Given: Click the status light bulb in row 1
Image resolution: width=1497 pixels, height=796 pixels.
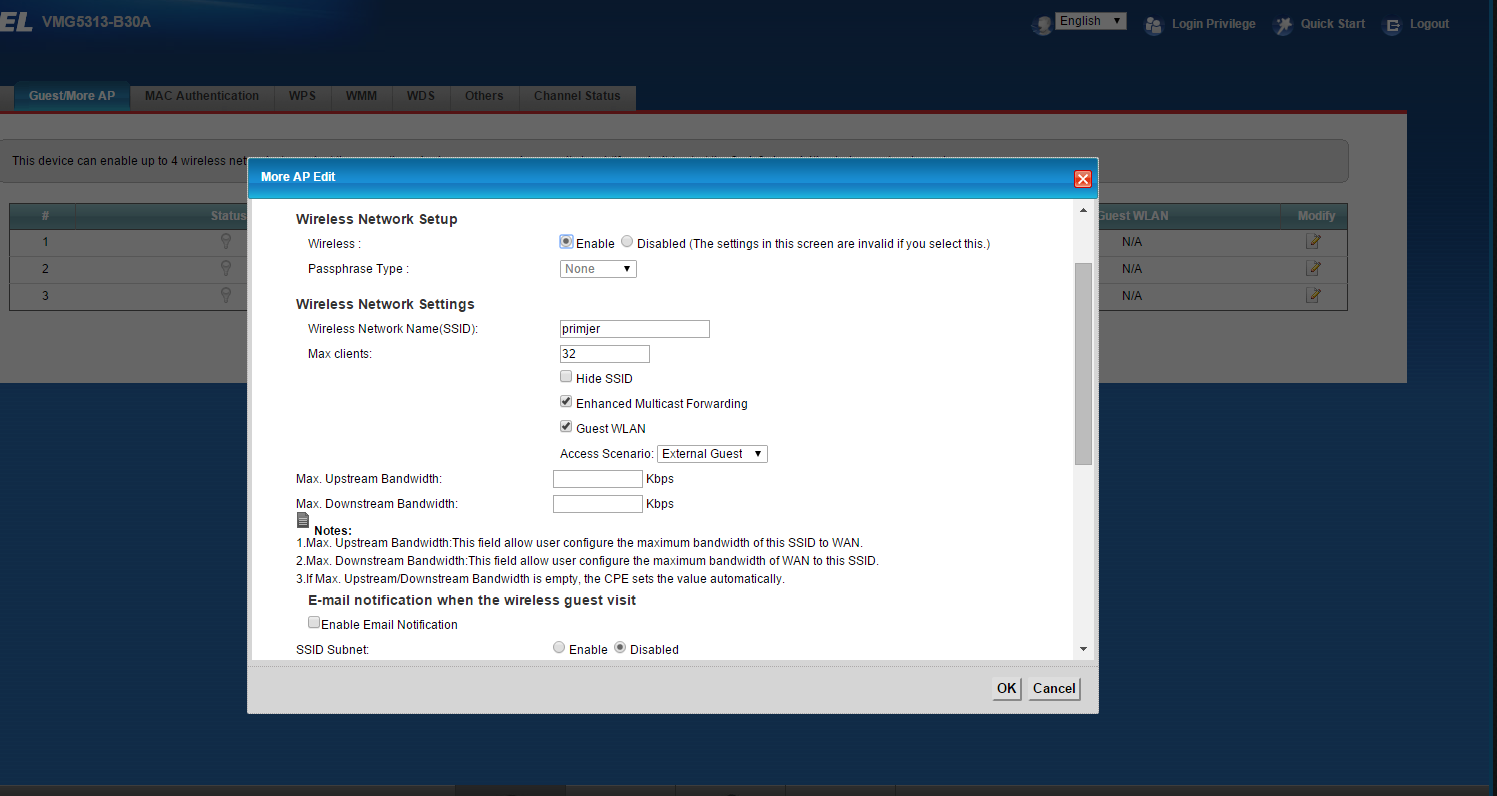Looking at the screenshot, I should 226,241.
